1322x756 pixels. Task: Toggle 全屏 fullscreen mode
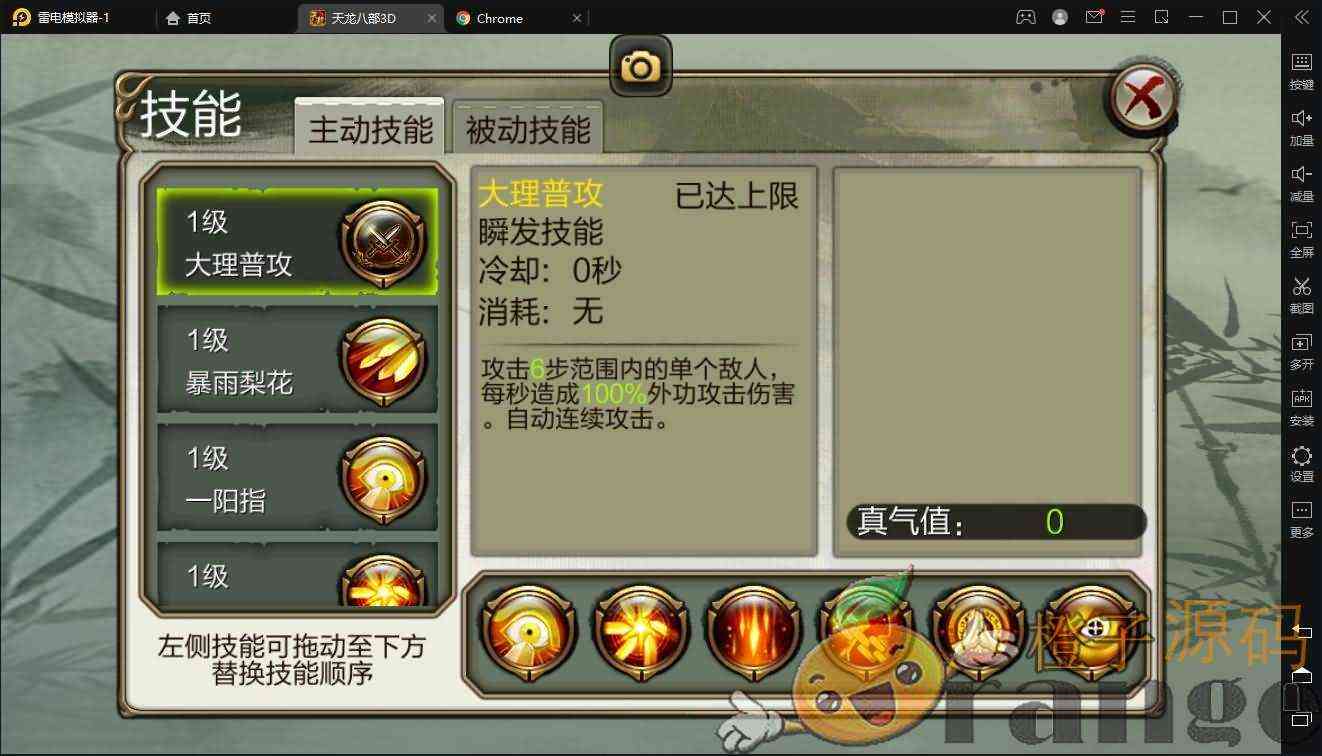[1301, 239]
